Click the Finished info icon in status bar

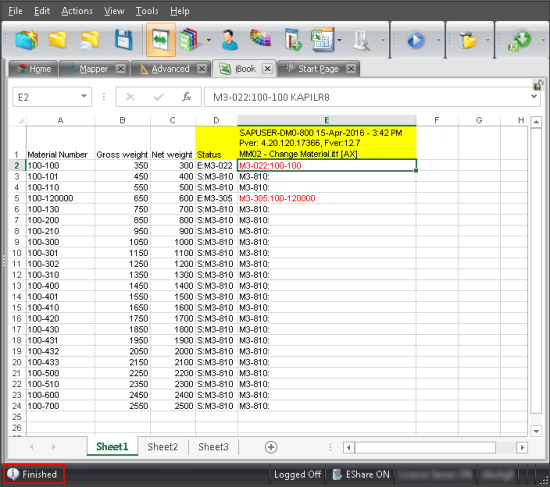(x=13, y=474)
